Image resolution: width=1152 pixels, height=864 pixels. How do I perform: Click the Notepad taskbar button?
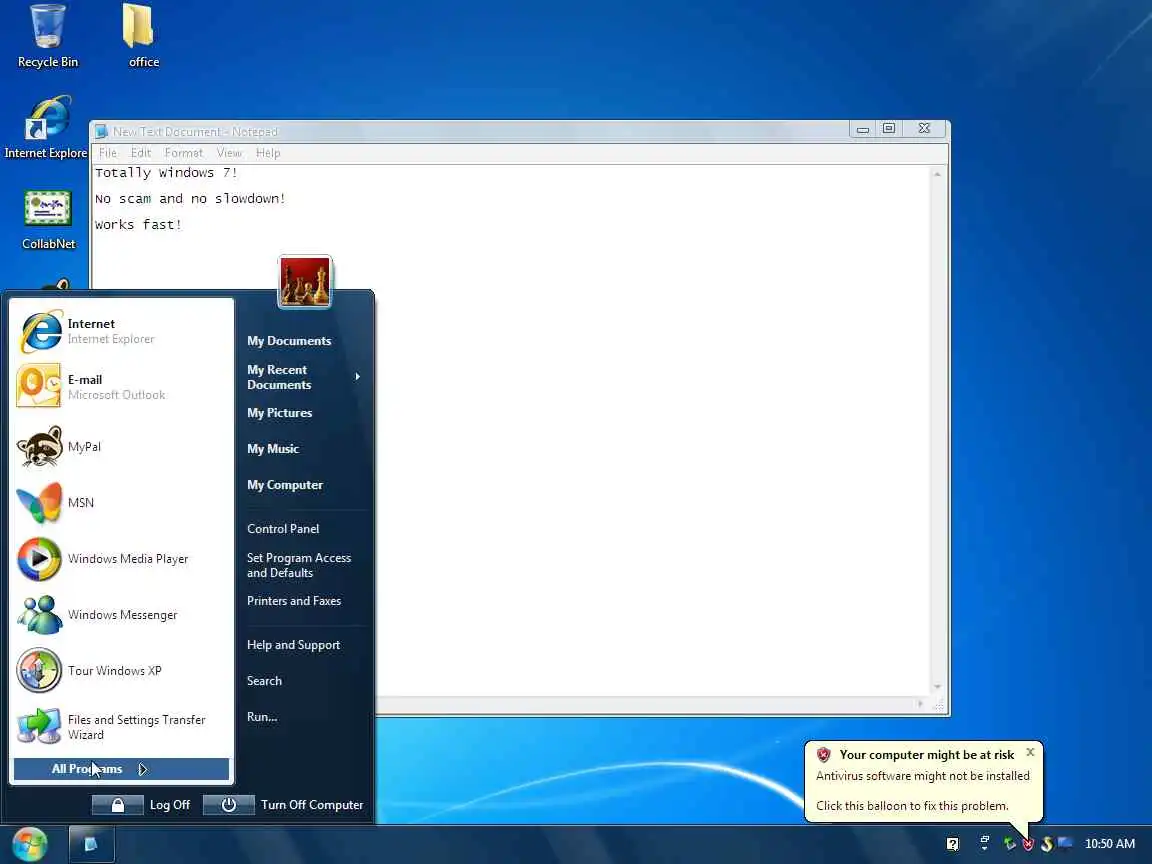92,844
